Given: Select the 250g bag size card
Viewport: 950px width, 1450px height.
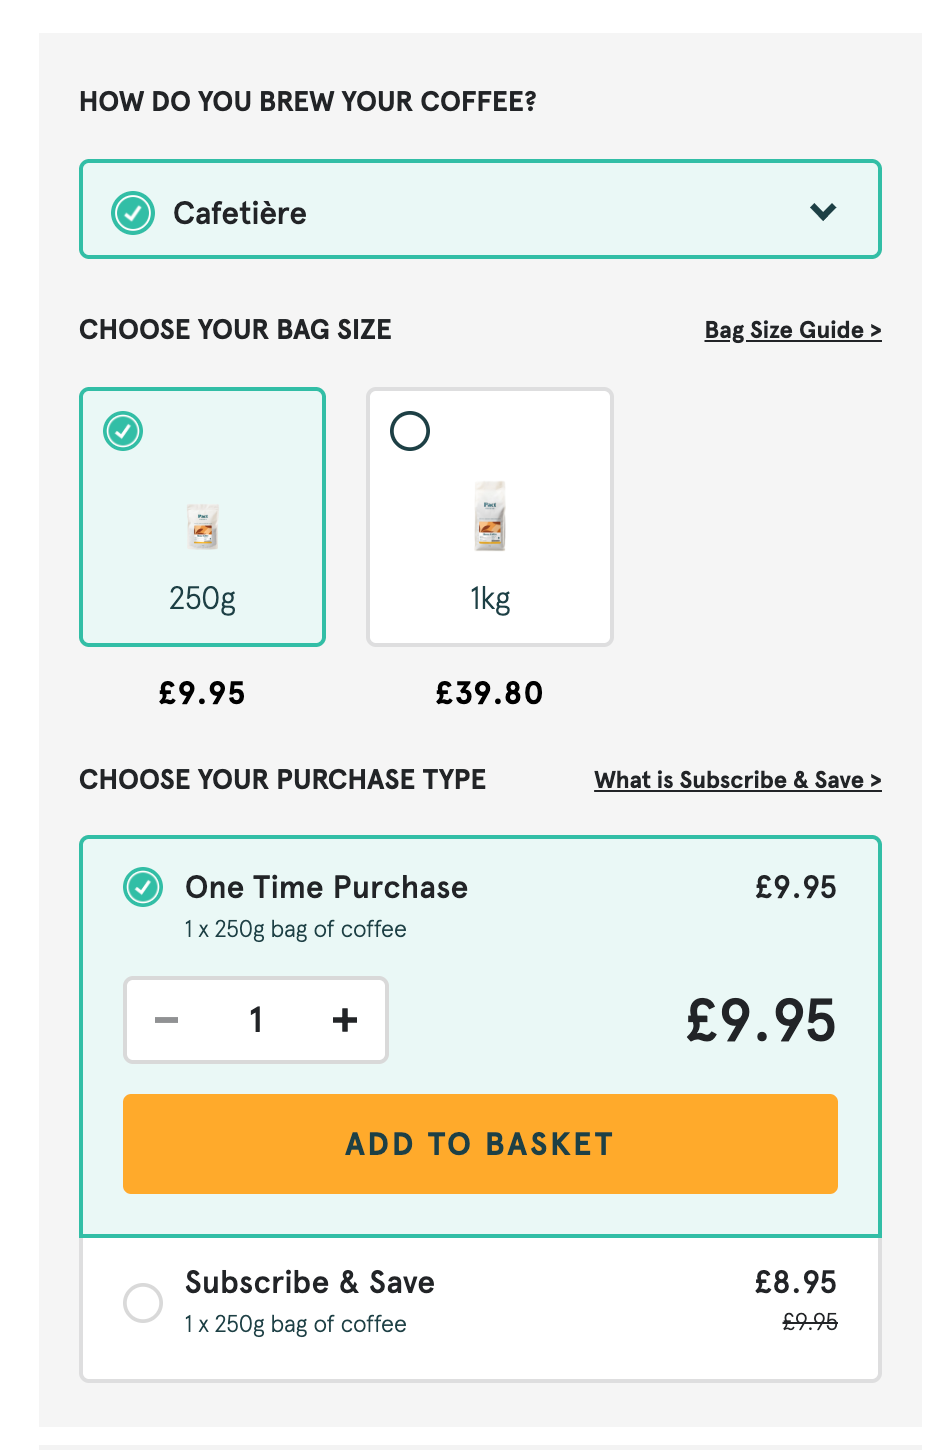Looking at the screenshot, I should point(202,516).
